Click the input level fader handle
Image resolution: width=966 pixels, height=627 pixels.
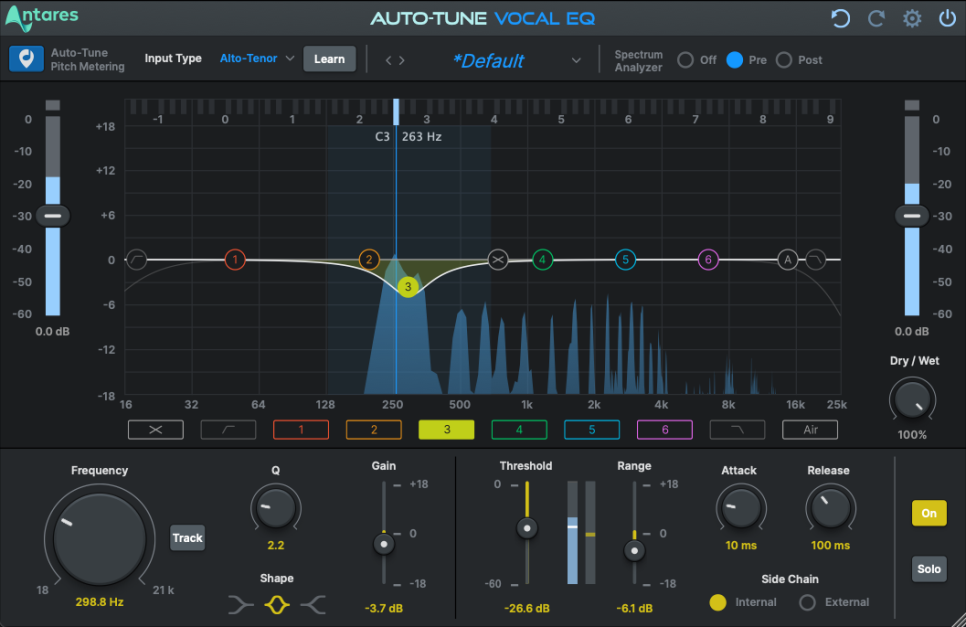[x=53, y=216]
